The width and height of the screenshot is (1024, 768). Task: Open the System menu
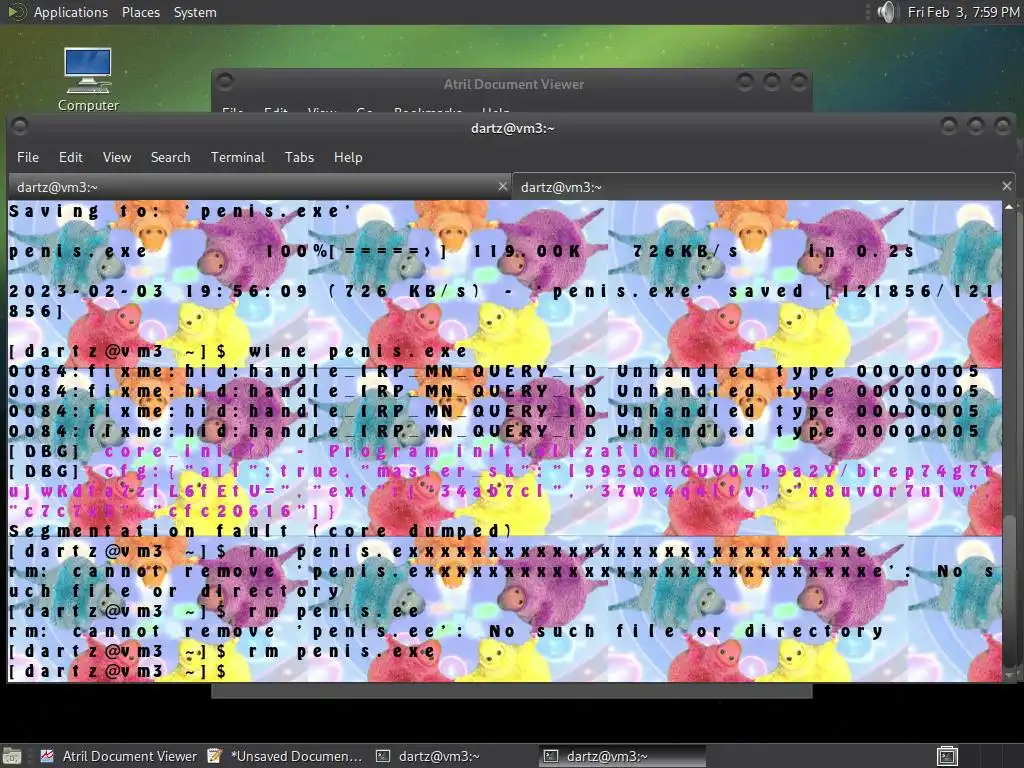(195, 12)
